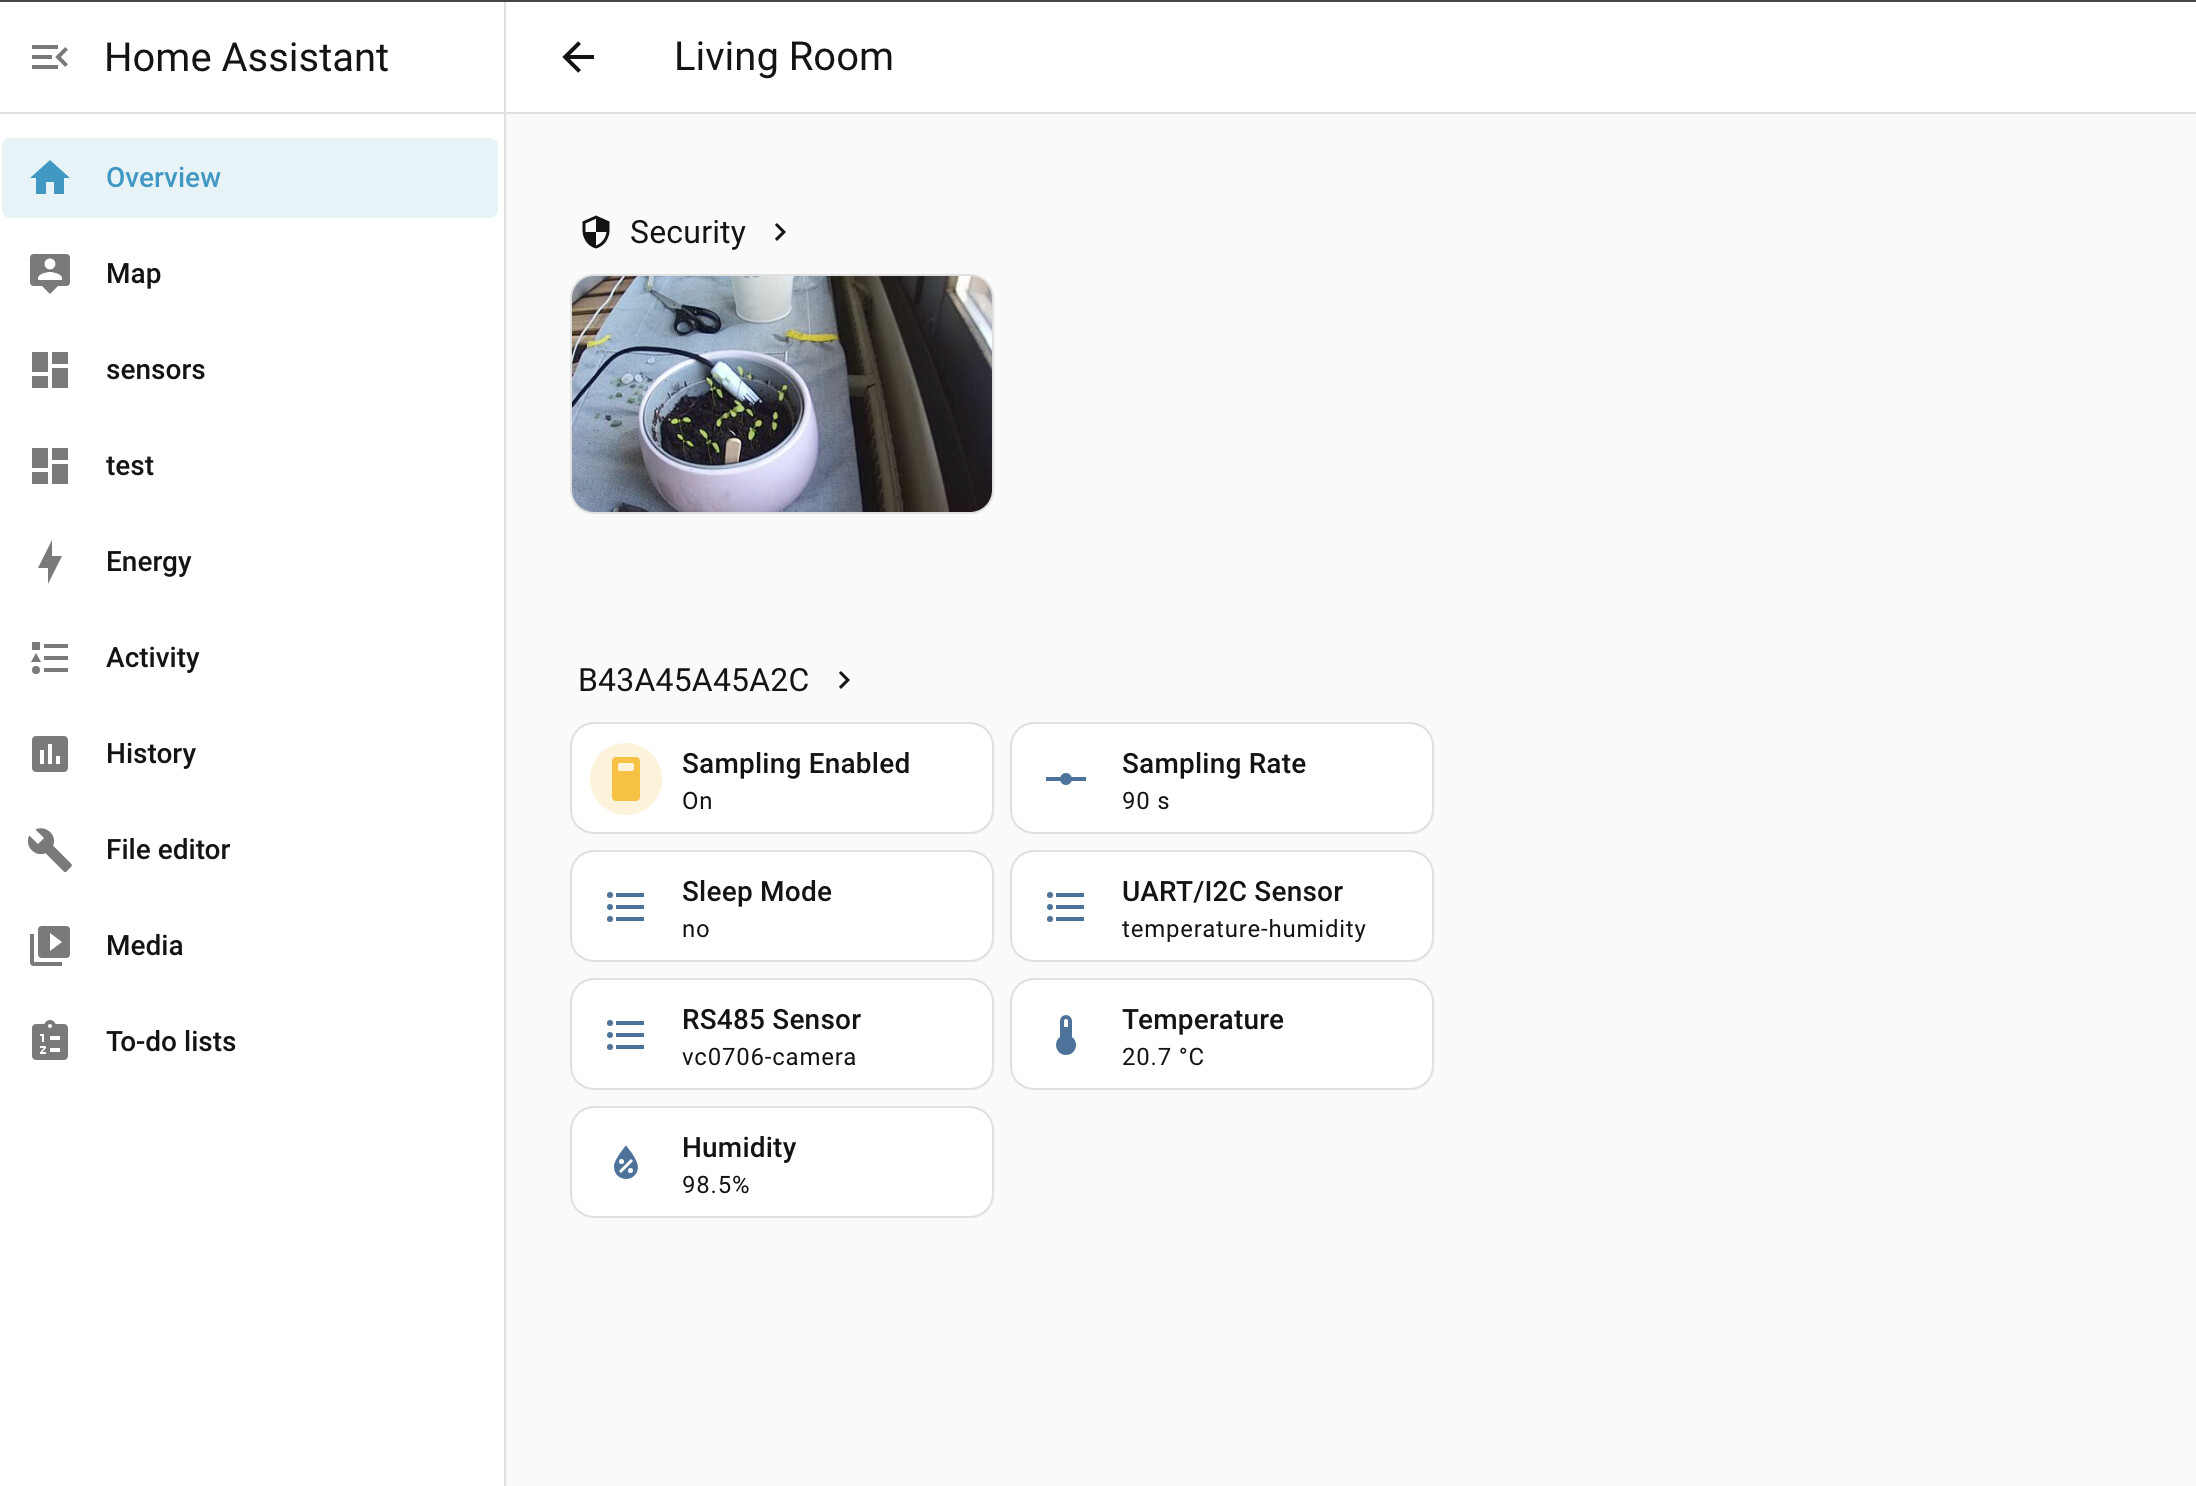This screenshot has height=1486, width=2196.
Task: Click the Energy lightning bolt icon
Action: tap(49, 562)
